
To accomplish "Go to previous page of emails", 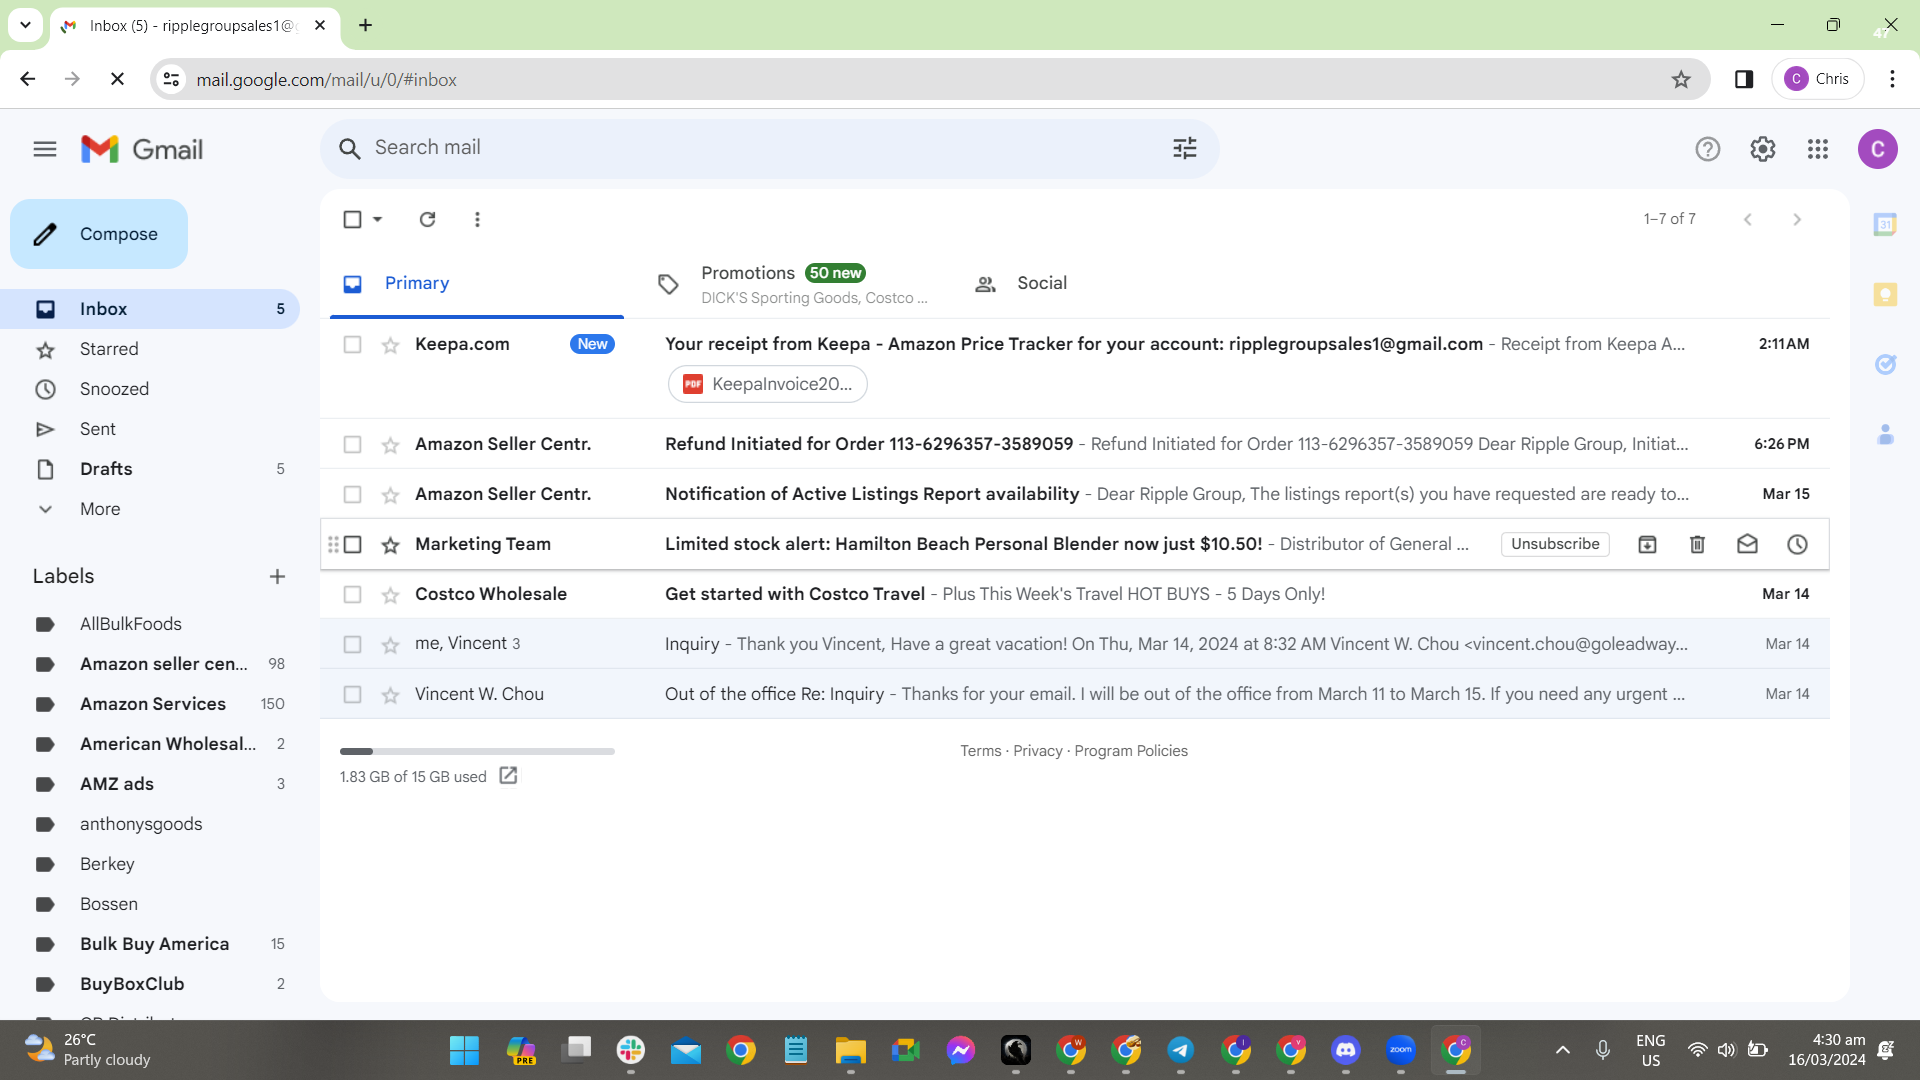I will click(x=1747, y=219).
